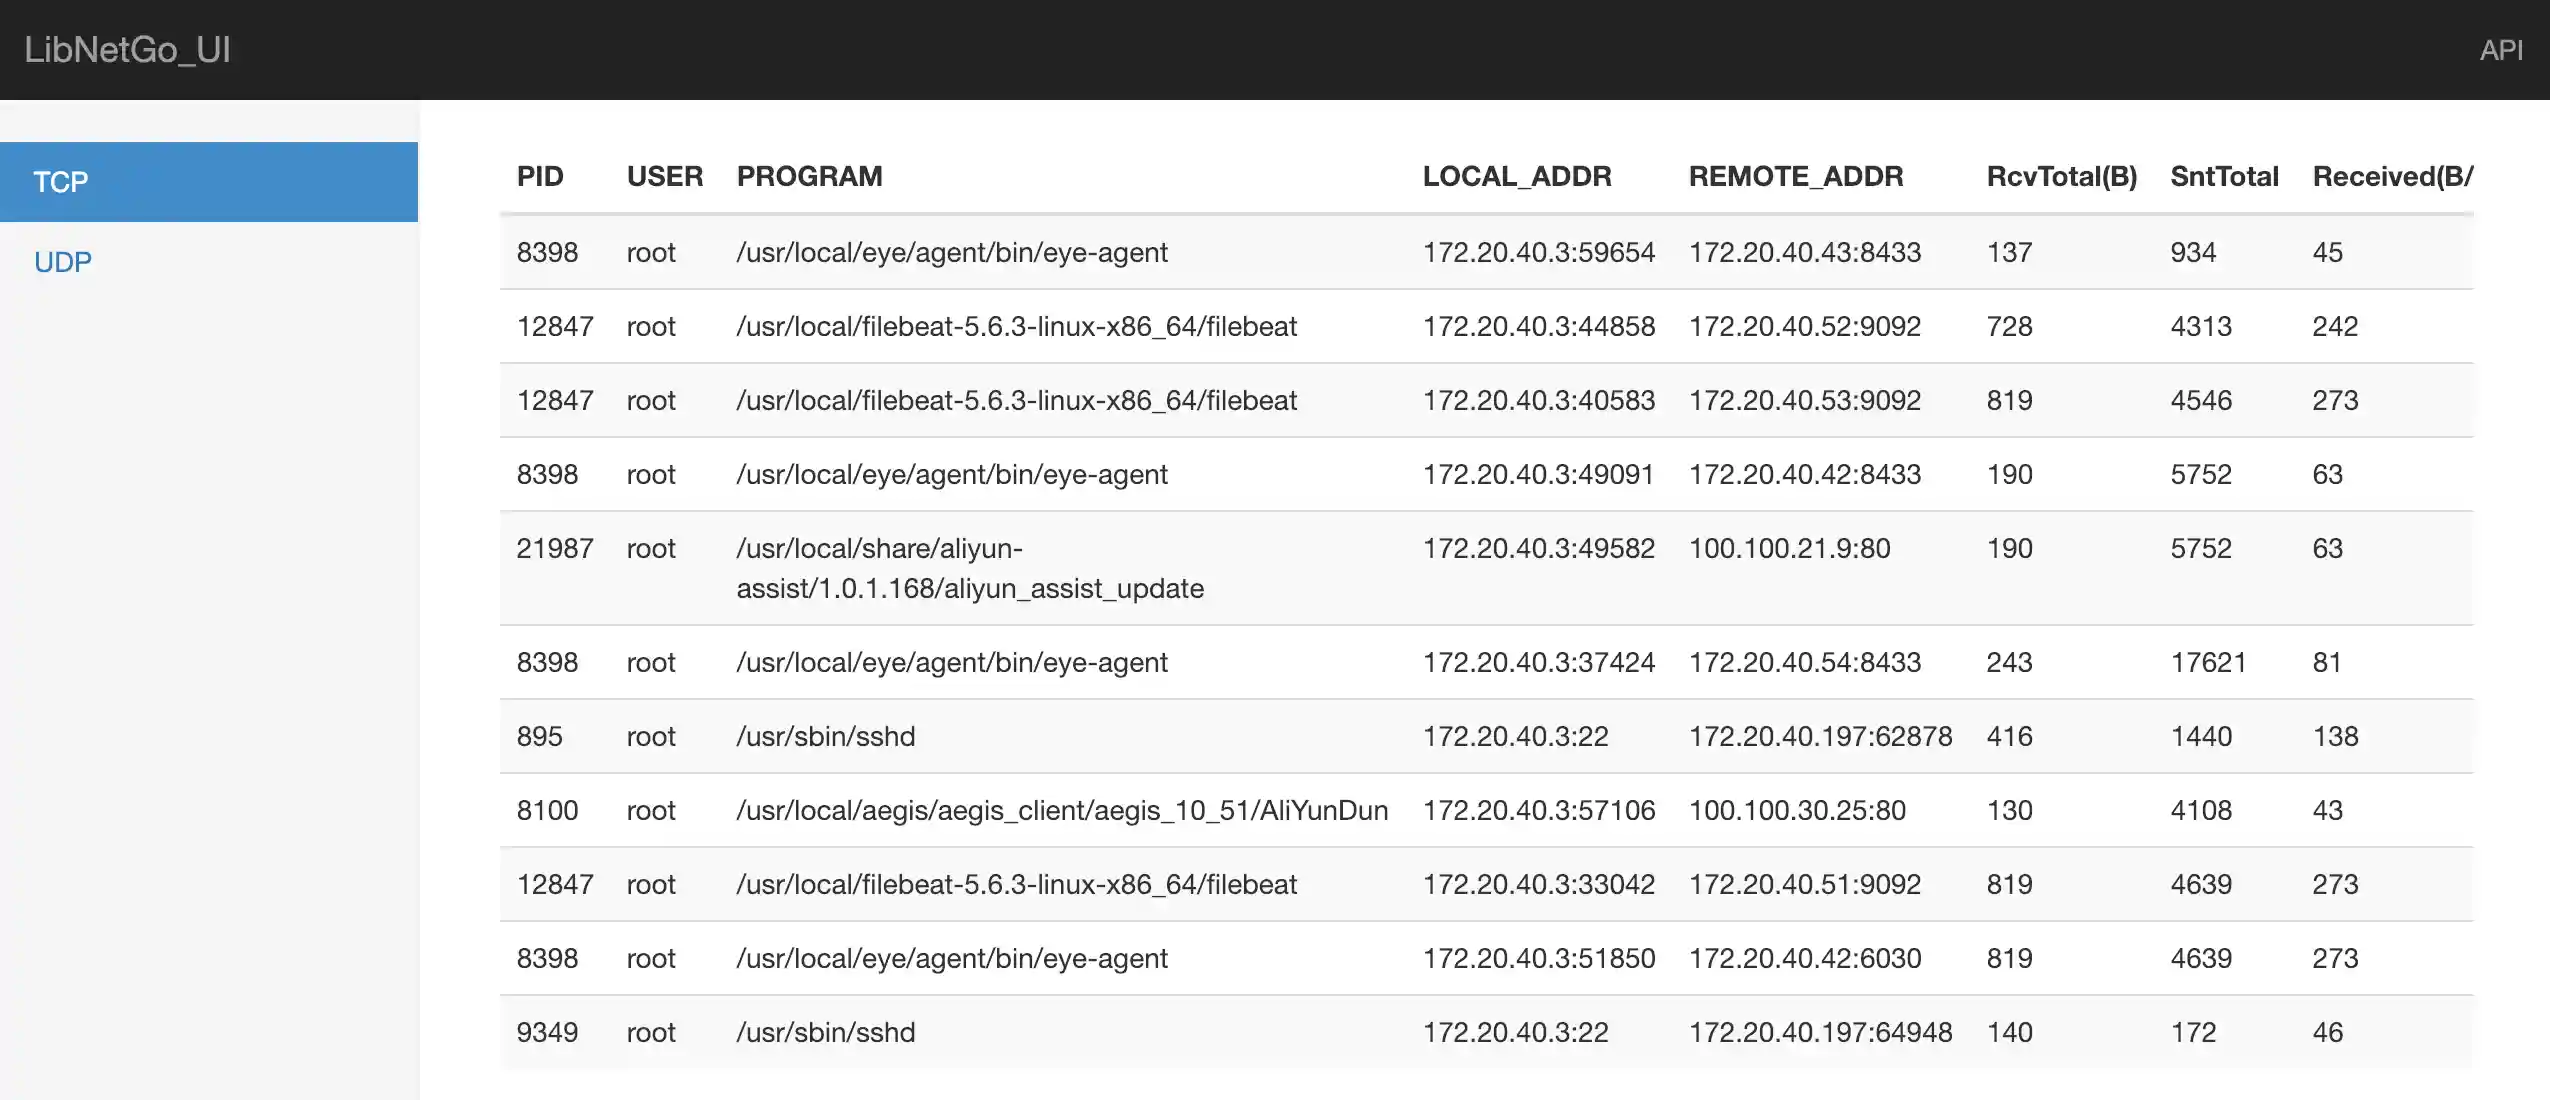Screen dimensions: 2550x1100
Task: Select the TCP tab in sidebar
Action: pyautogui.click(x=60, y=181)
